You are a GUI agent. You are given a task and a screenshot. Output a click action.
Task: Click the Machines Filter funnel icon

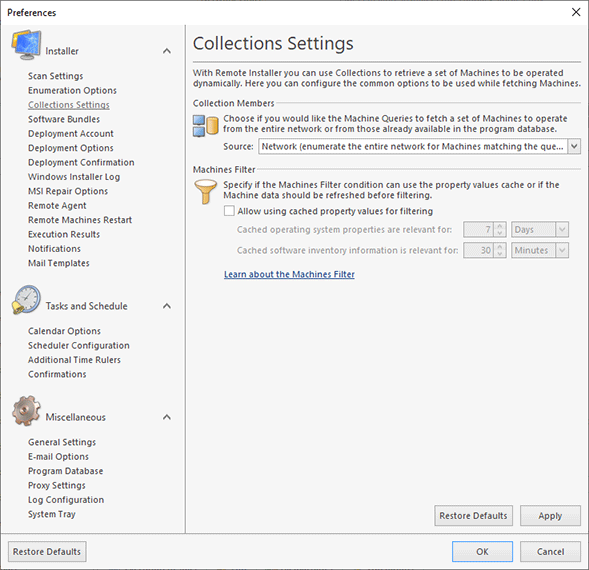point(205,192)
